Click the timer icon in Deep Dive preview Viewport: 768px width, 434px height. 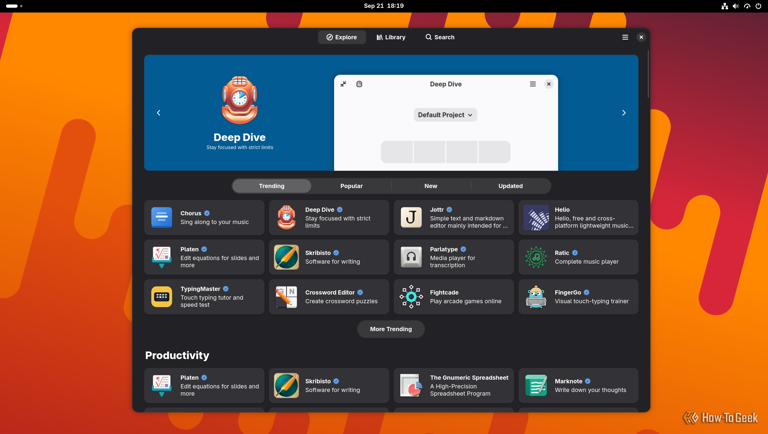coord(359,84)
